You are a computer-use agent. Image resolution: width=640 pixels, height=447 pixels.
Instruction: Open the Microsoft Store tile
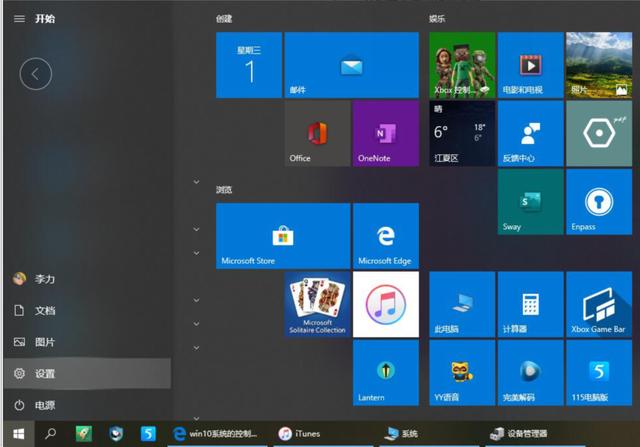(x=283, y=236)
